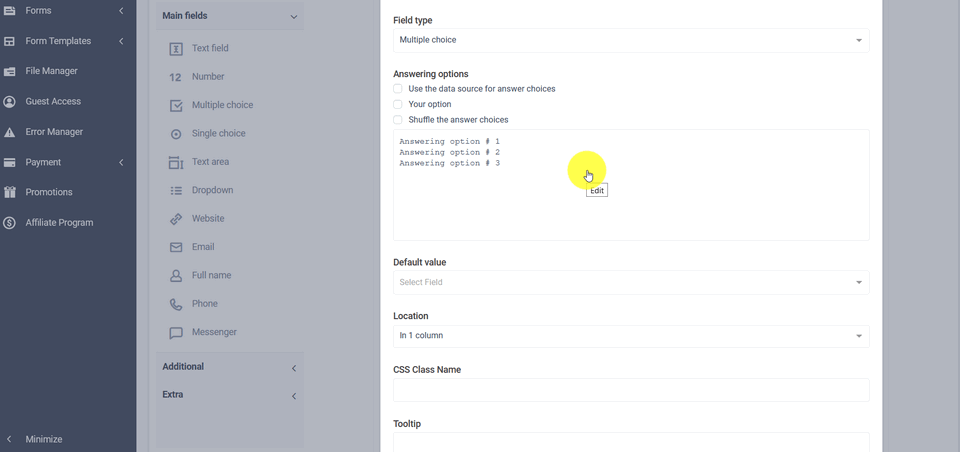The width and height of the screenshot is (960, 452).
Task: Click the Affiliate Program dollar icon
Action: point(9,223)
